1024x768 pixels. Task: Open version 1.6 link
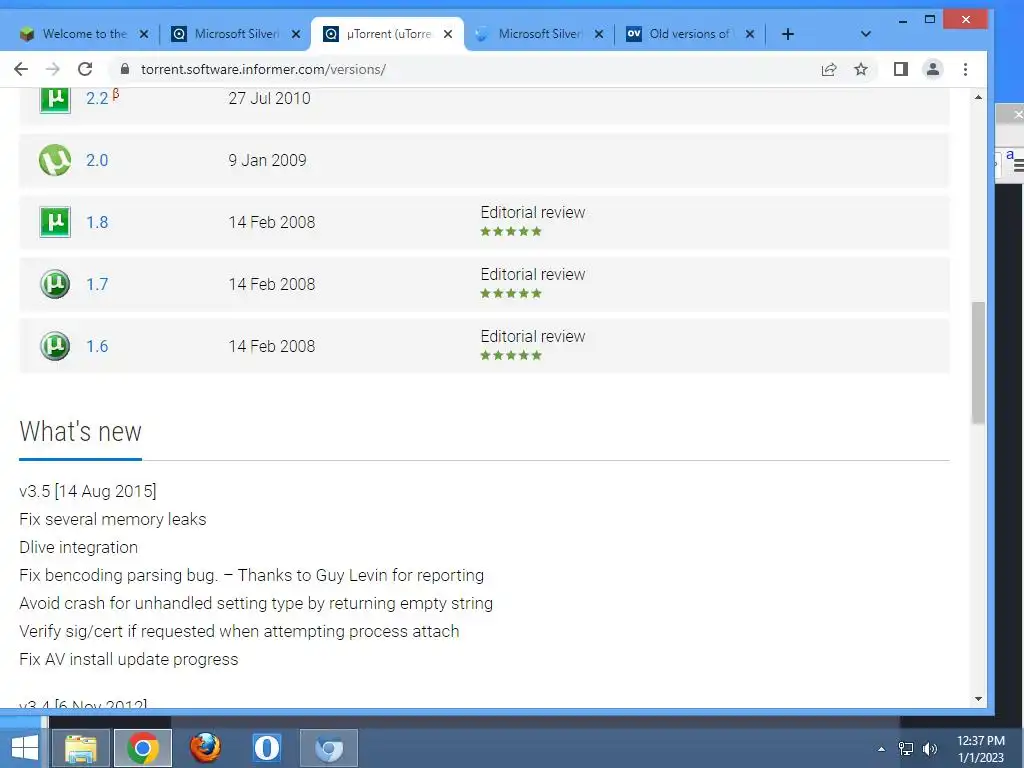97,346
